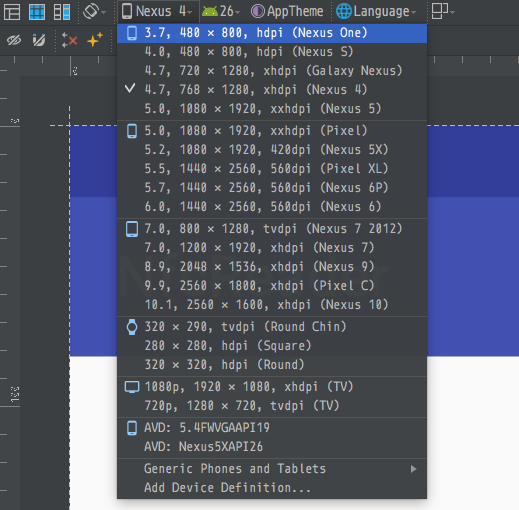Screen dimensions: 519x510
Task: Select the Pixel device entry
Action: coord(272,131)
